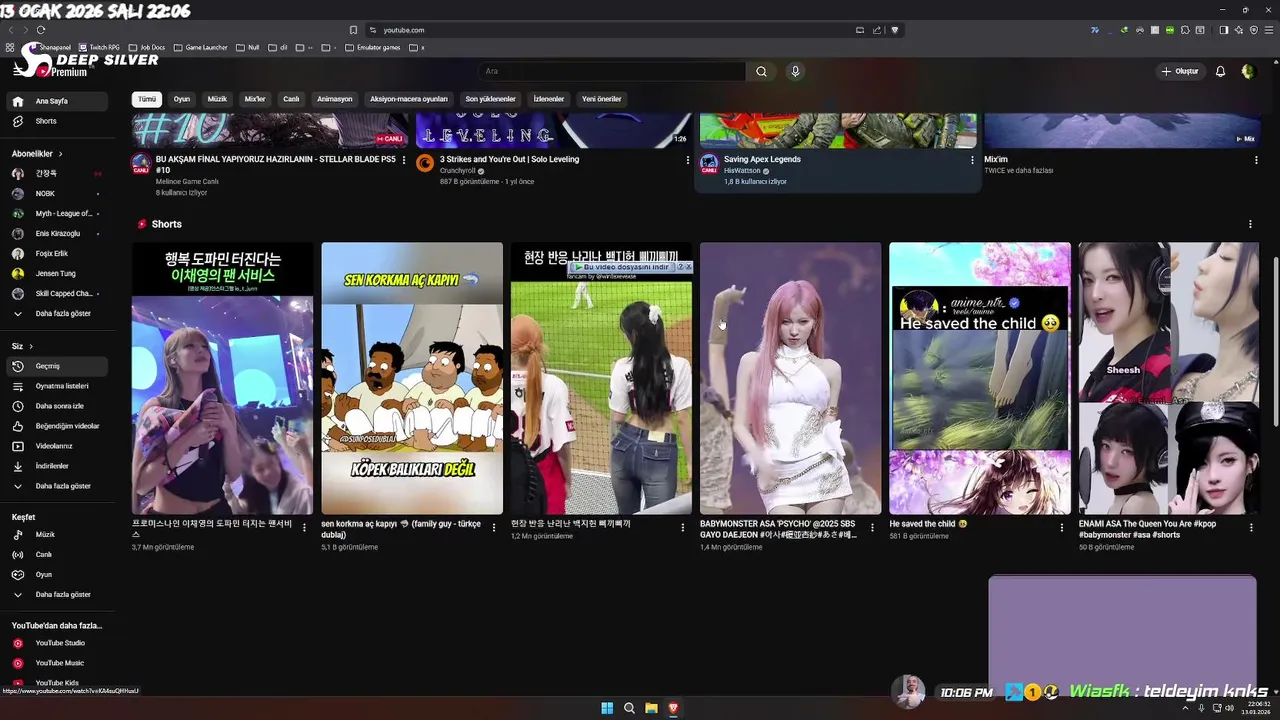
Task: Open options for He saved the child short
Action: [x=1062, y=527]
